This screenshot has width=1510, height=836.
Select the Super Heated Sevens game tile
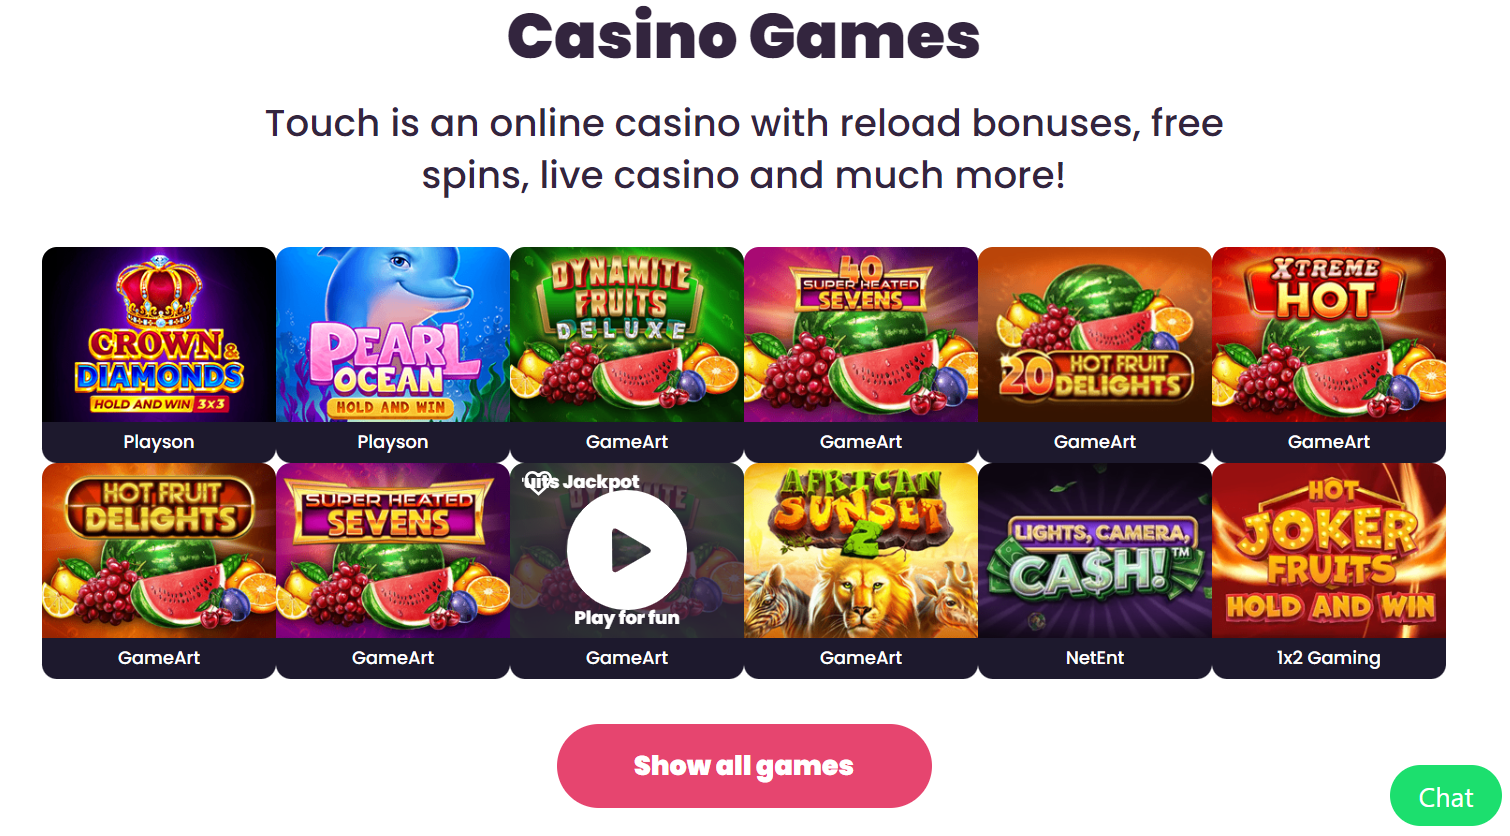pyautogui.click(x=393, y=550)
